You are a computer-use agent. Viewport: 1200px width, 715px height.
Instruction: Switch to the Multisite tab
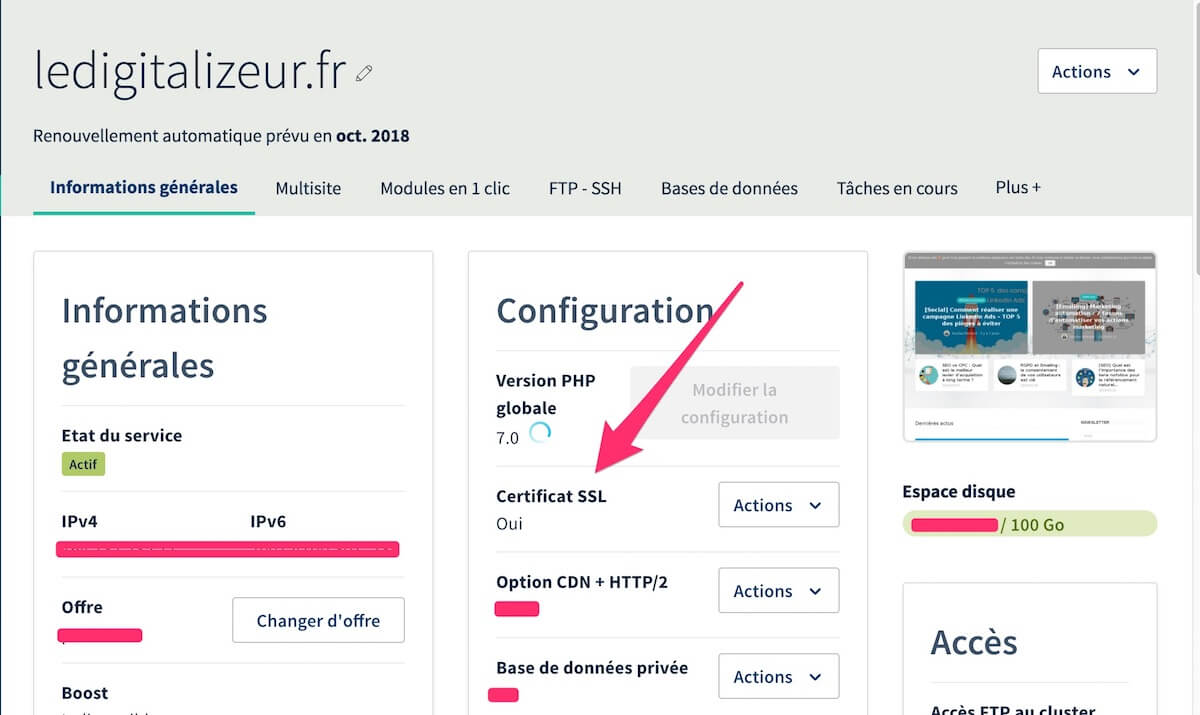point(308,187)
